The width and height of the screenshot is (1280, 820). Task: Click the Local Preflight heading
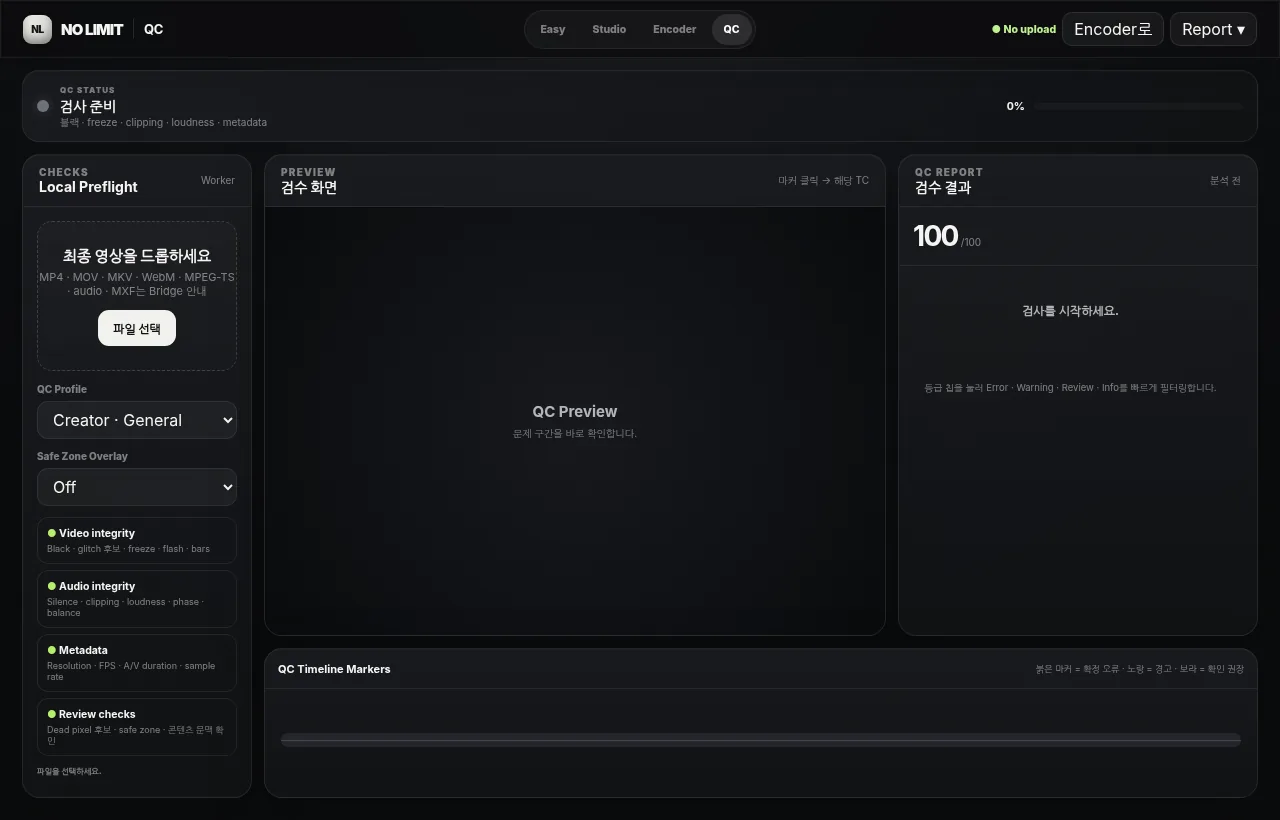pyautogui.click(x=88, y=187)
